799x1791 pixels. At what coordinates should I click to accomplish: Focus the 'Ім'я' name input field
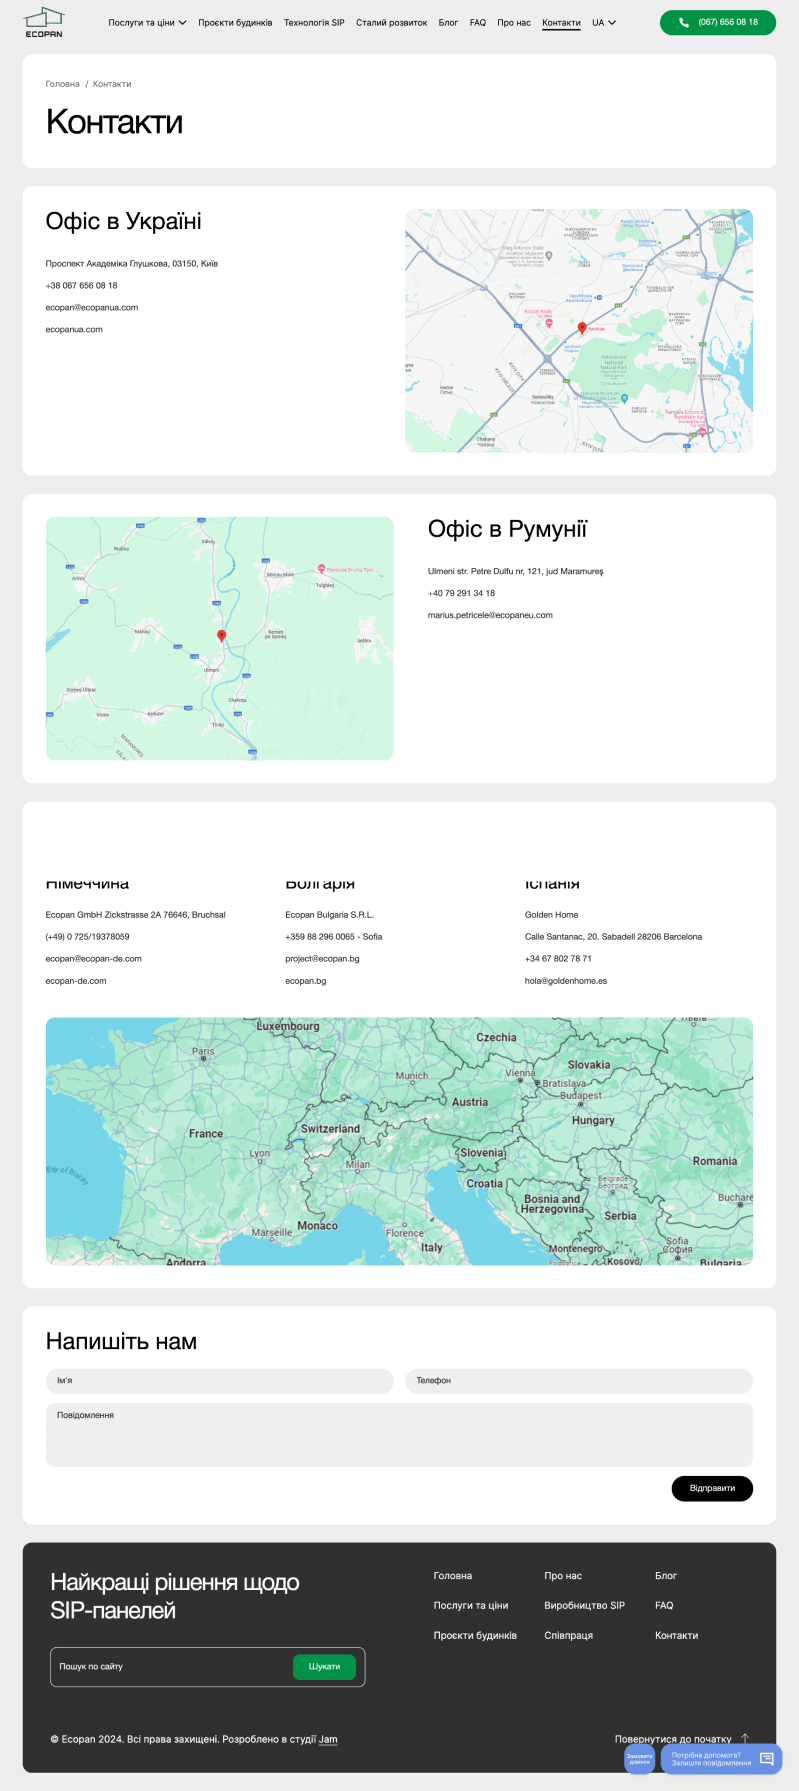pyautogui.click(x=219, y=1381)
